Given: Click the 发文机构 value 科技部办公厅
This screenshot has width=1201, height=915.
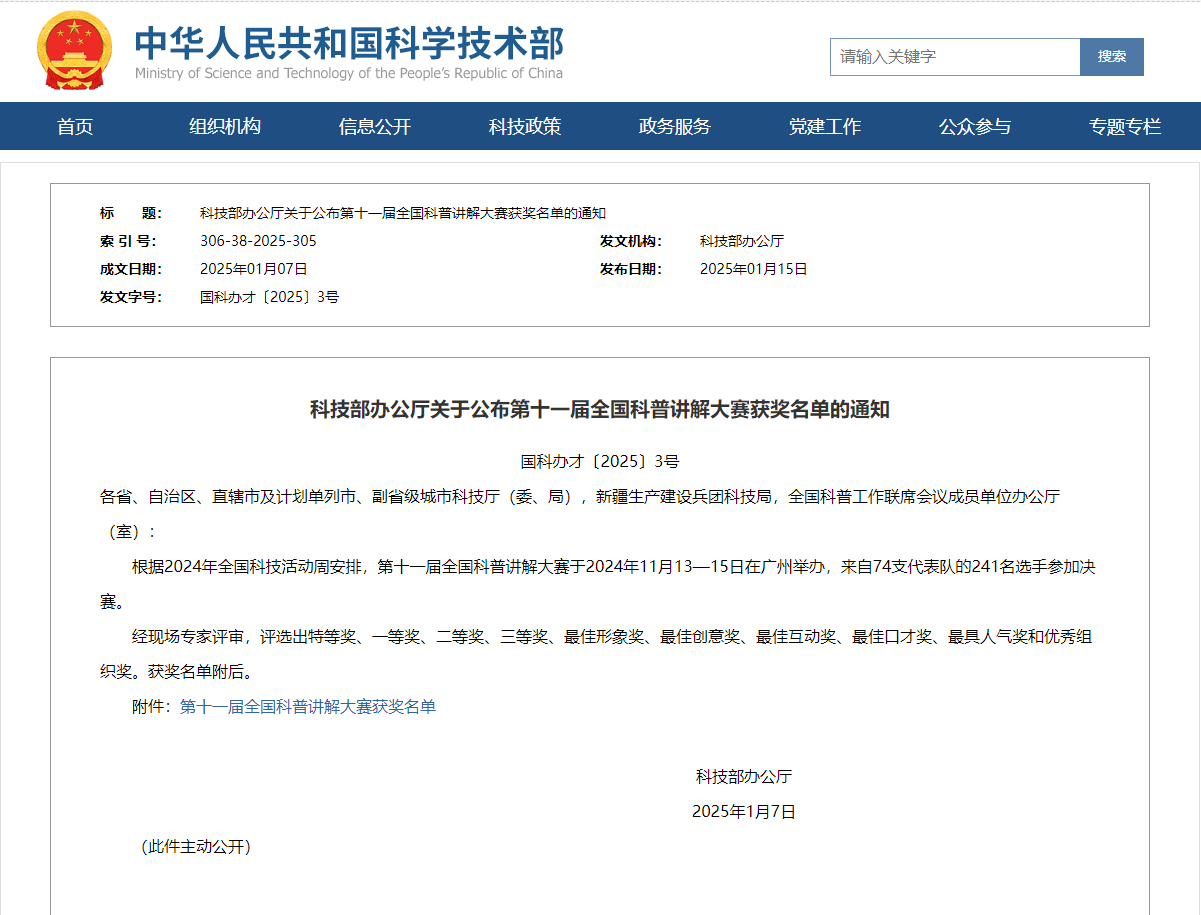Looking at the screenshot, I should (742, 241).
